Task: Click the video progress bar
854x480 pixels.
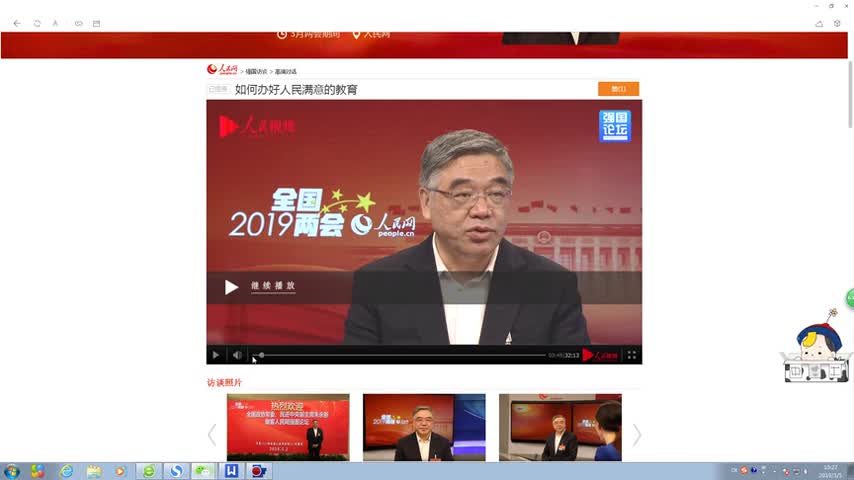Action: coord(400,355)
